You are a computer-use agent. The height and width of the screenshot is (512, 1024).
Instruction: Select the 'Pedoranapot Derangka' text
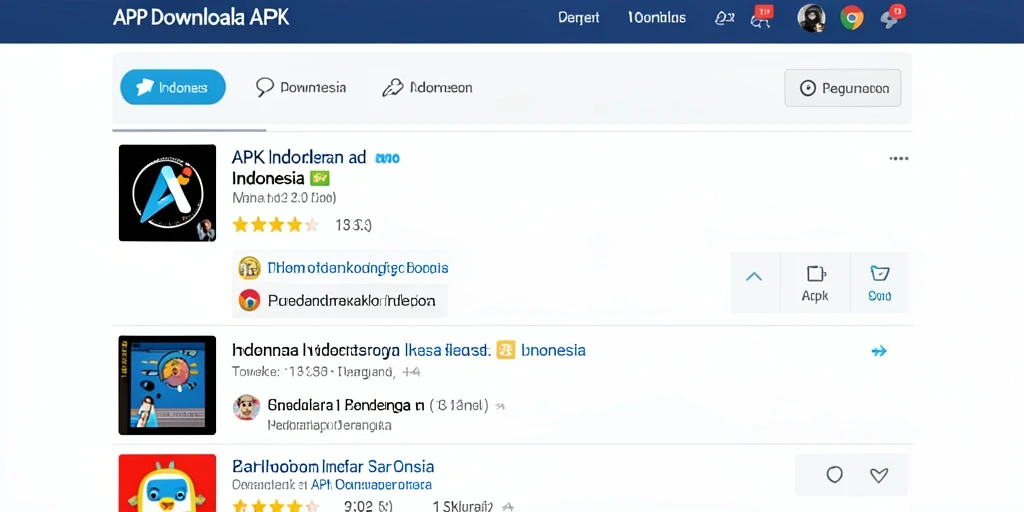click(329, 425)
